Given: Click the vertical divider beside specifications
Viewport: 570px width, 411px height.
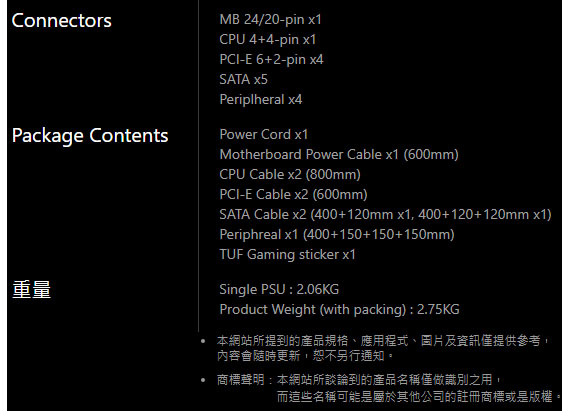Looking at the screenshot, I should [x=198, y=166].
